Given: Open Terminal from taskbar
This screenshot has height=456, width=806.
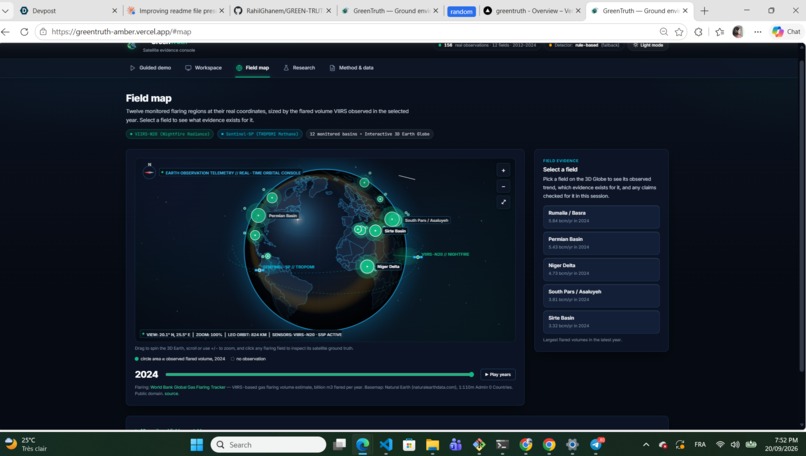Looking at the screenshot, I should 502,445.
